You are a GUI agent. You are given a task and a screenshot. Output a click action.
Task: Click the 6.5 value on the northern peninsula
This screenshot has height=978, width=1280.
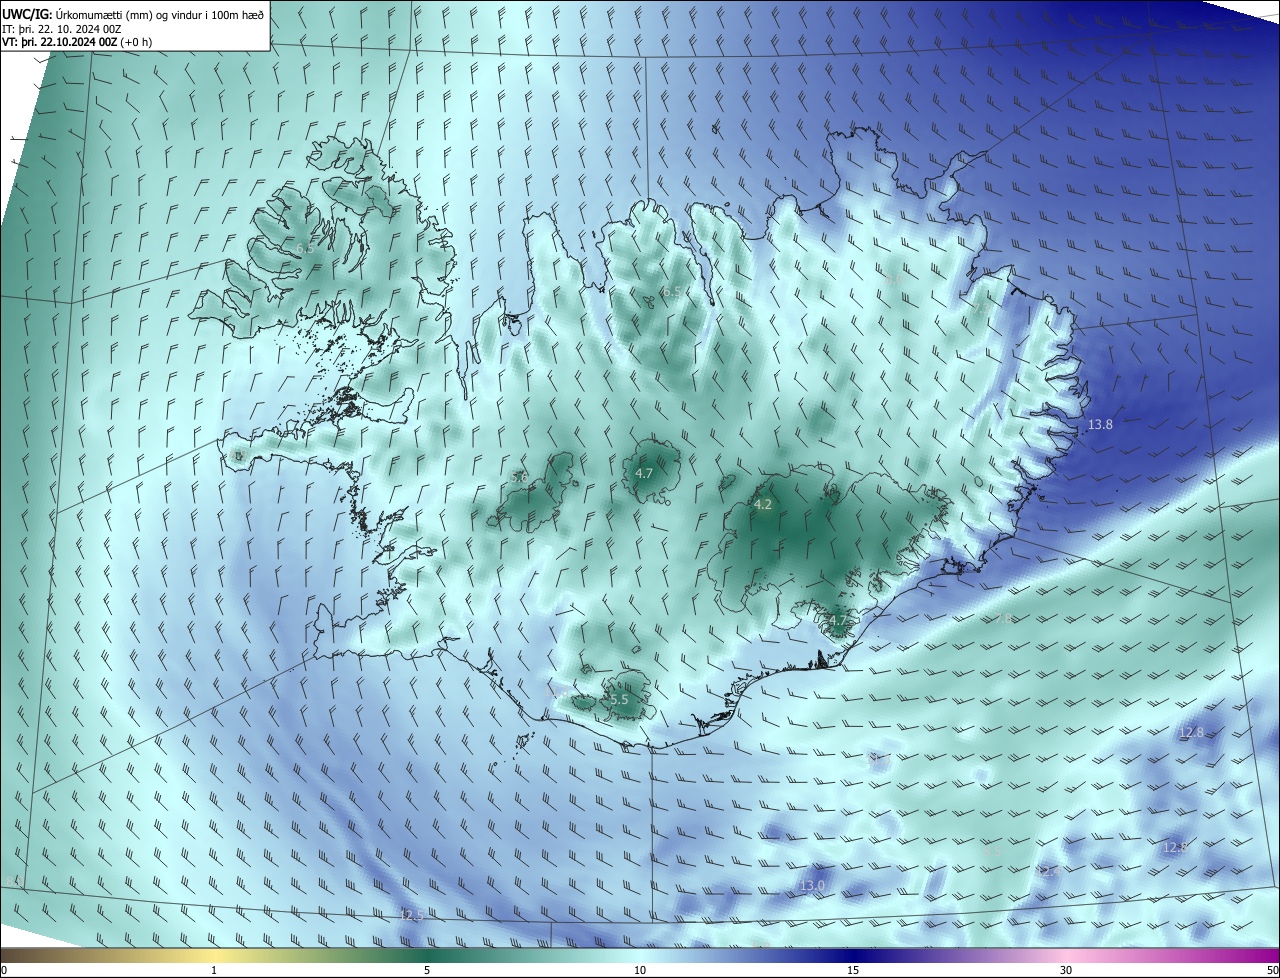pyautogui.click(x=671, y=292)
